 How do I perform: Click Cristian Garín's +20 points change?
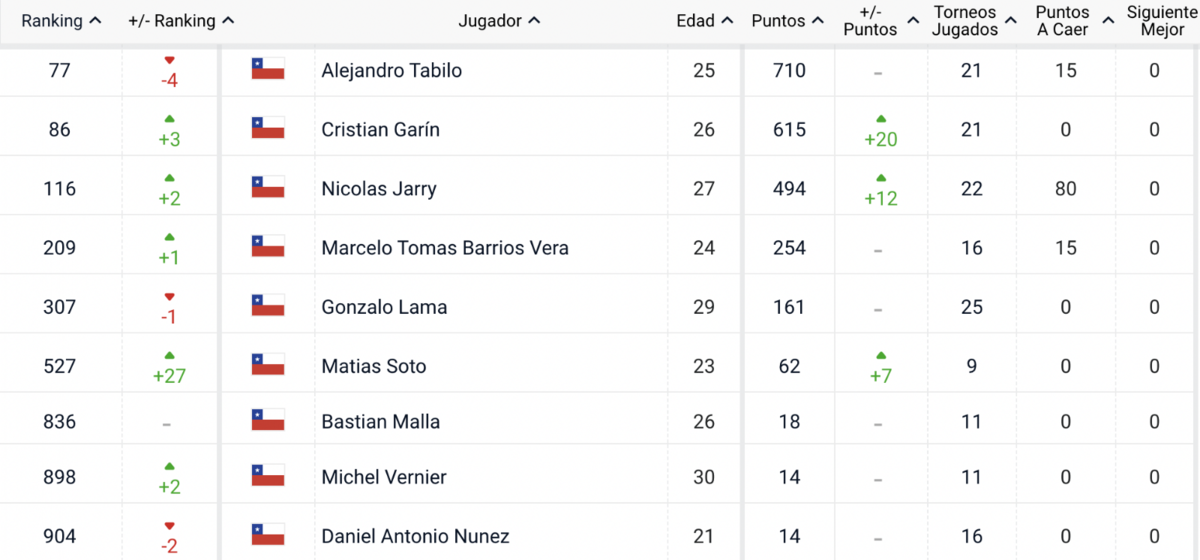click(880, 138)
